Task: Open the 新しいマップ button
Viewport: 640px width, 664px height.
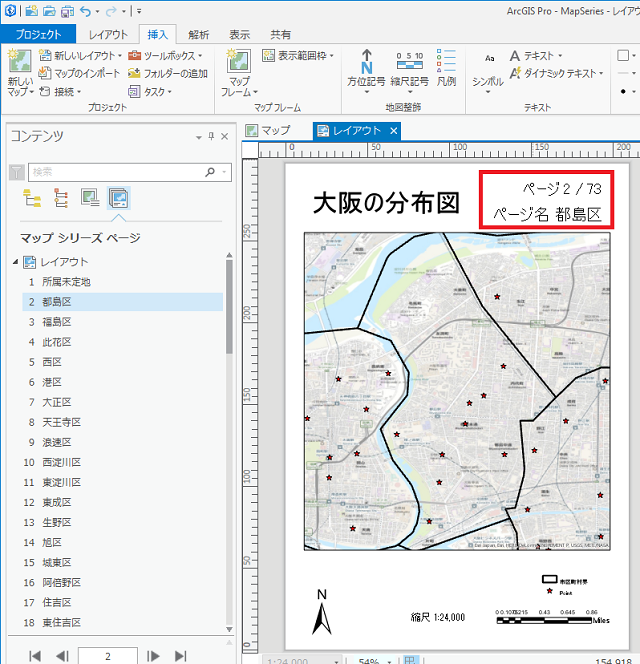Action: point(20,72)
